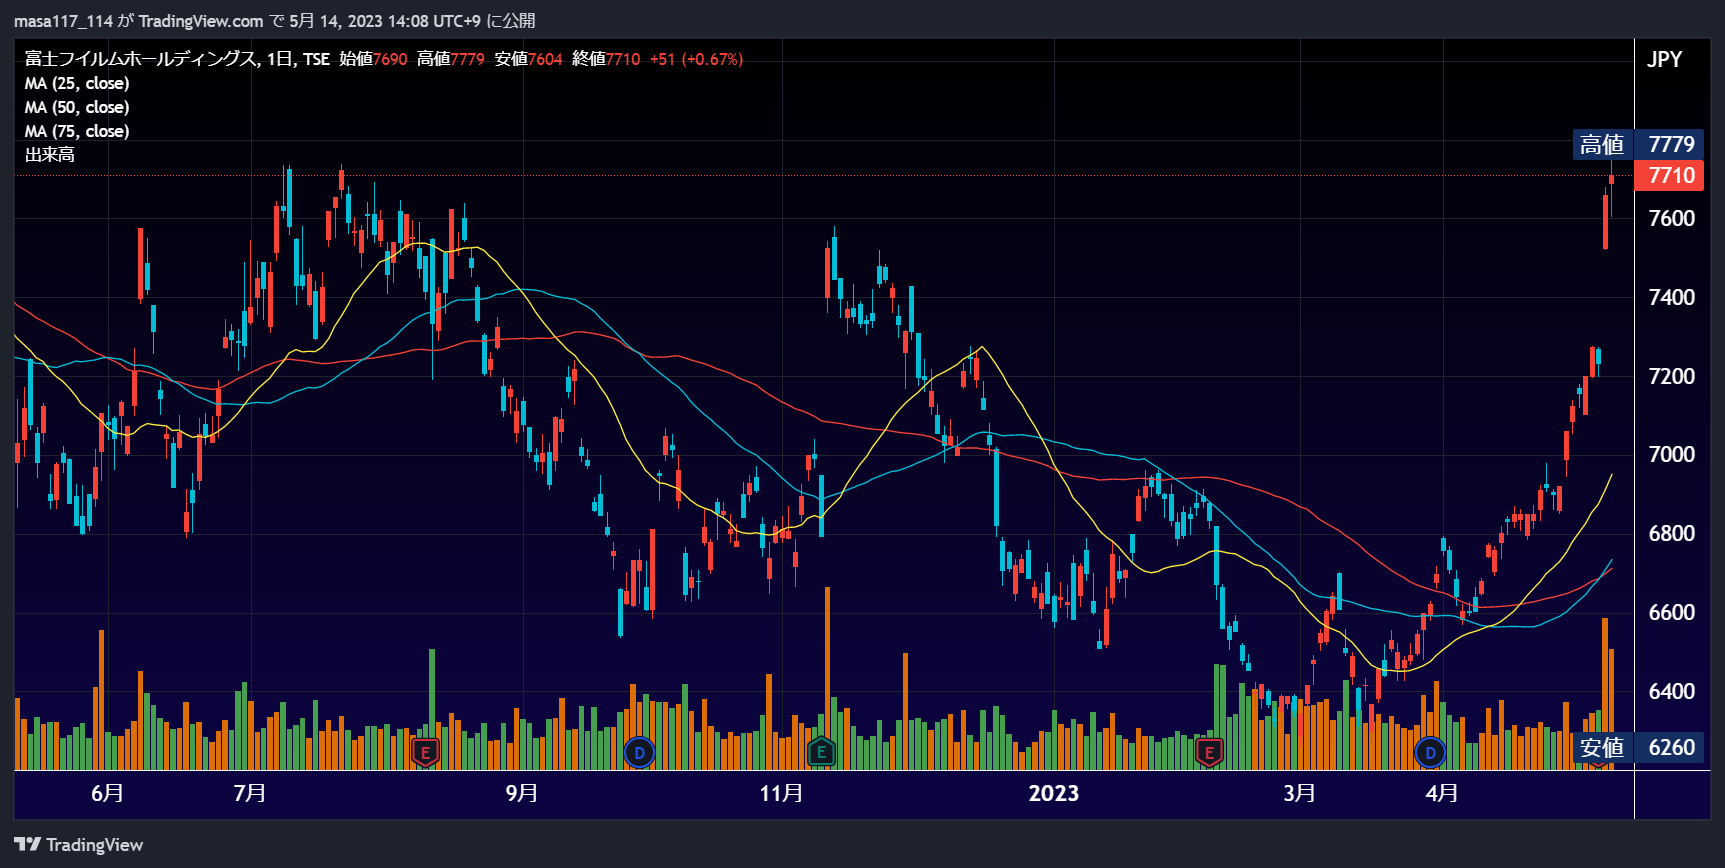
Task: Select the MA (25, close) indicator legend
Action: 77,83
